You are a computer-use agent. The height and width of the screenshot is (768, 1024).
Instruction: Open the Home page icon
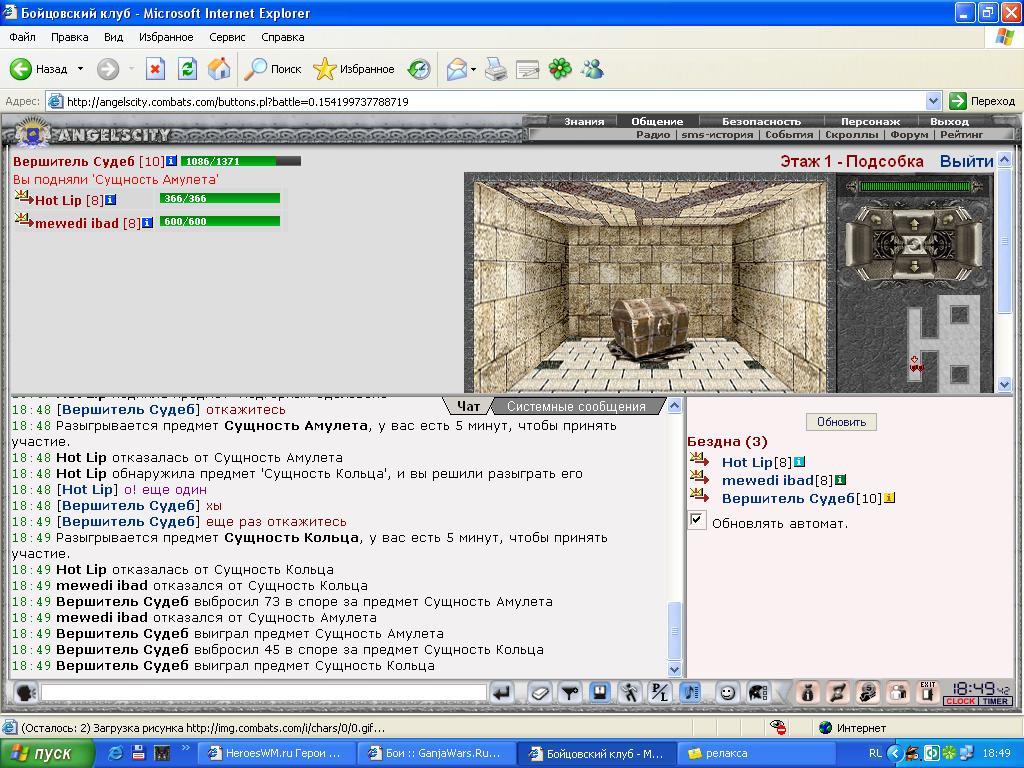pos(219,69)
